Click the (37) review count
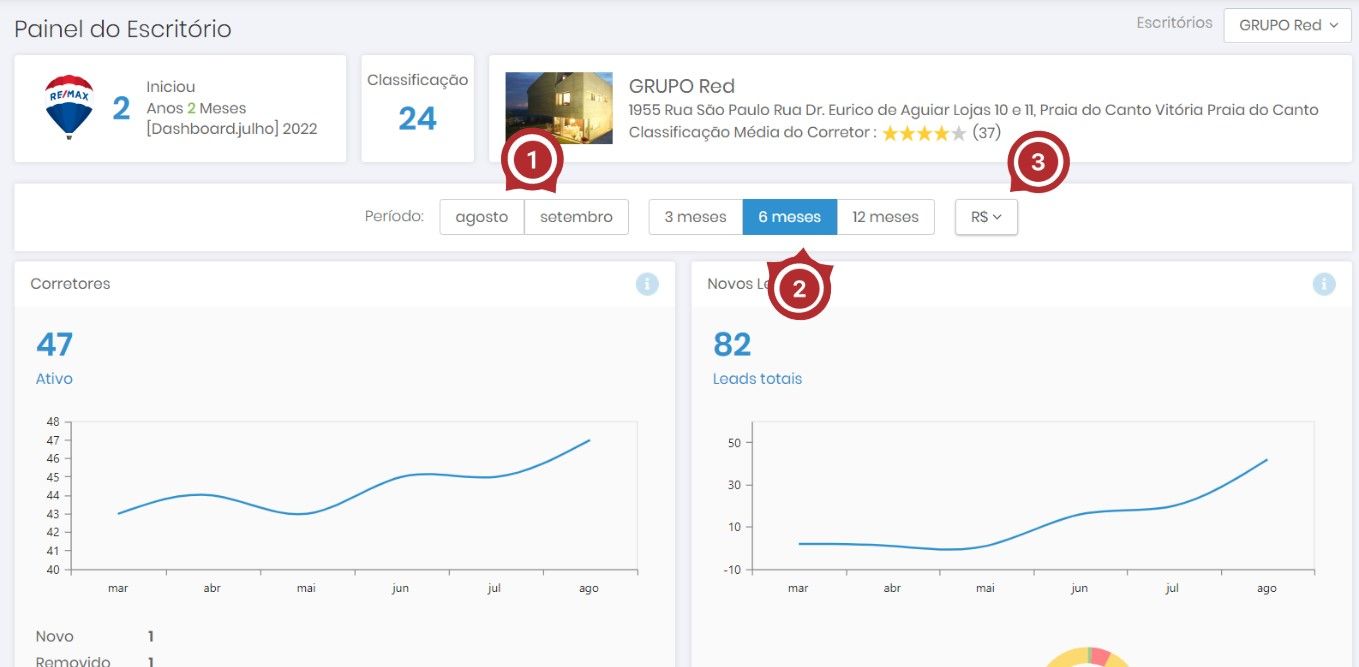The height and width of the screenshot is (667, 1359). pyautogui.click(x=986, y=132)
